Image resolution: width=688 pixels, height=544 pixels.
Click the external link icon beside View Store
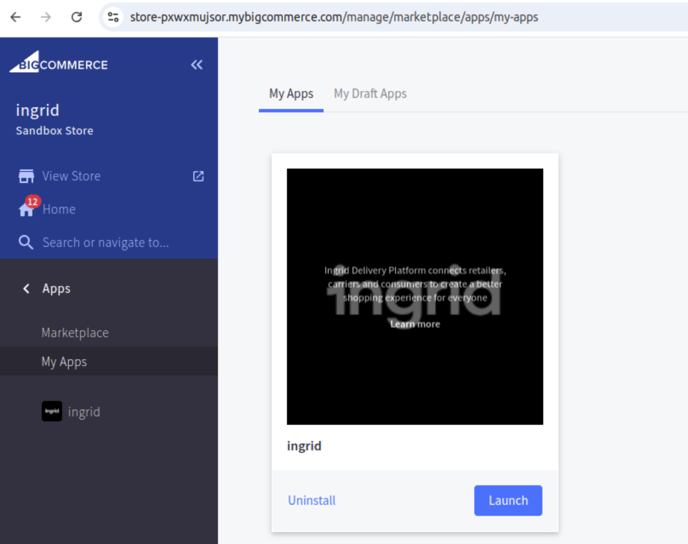[x=198, y=176]
